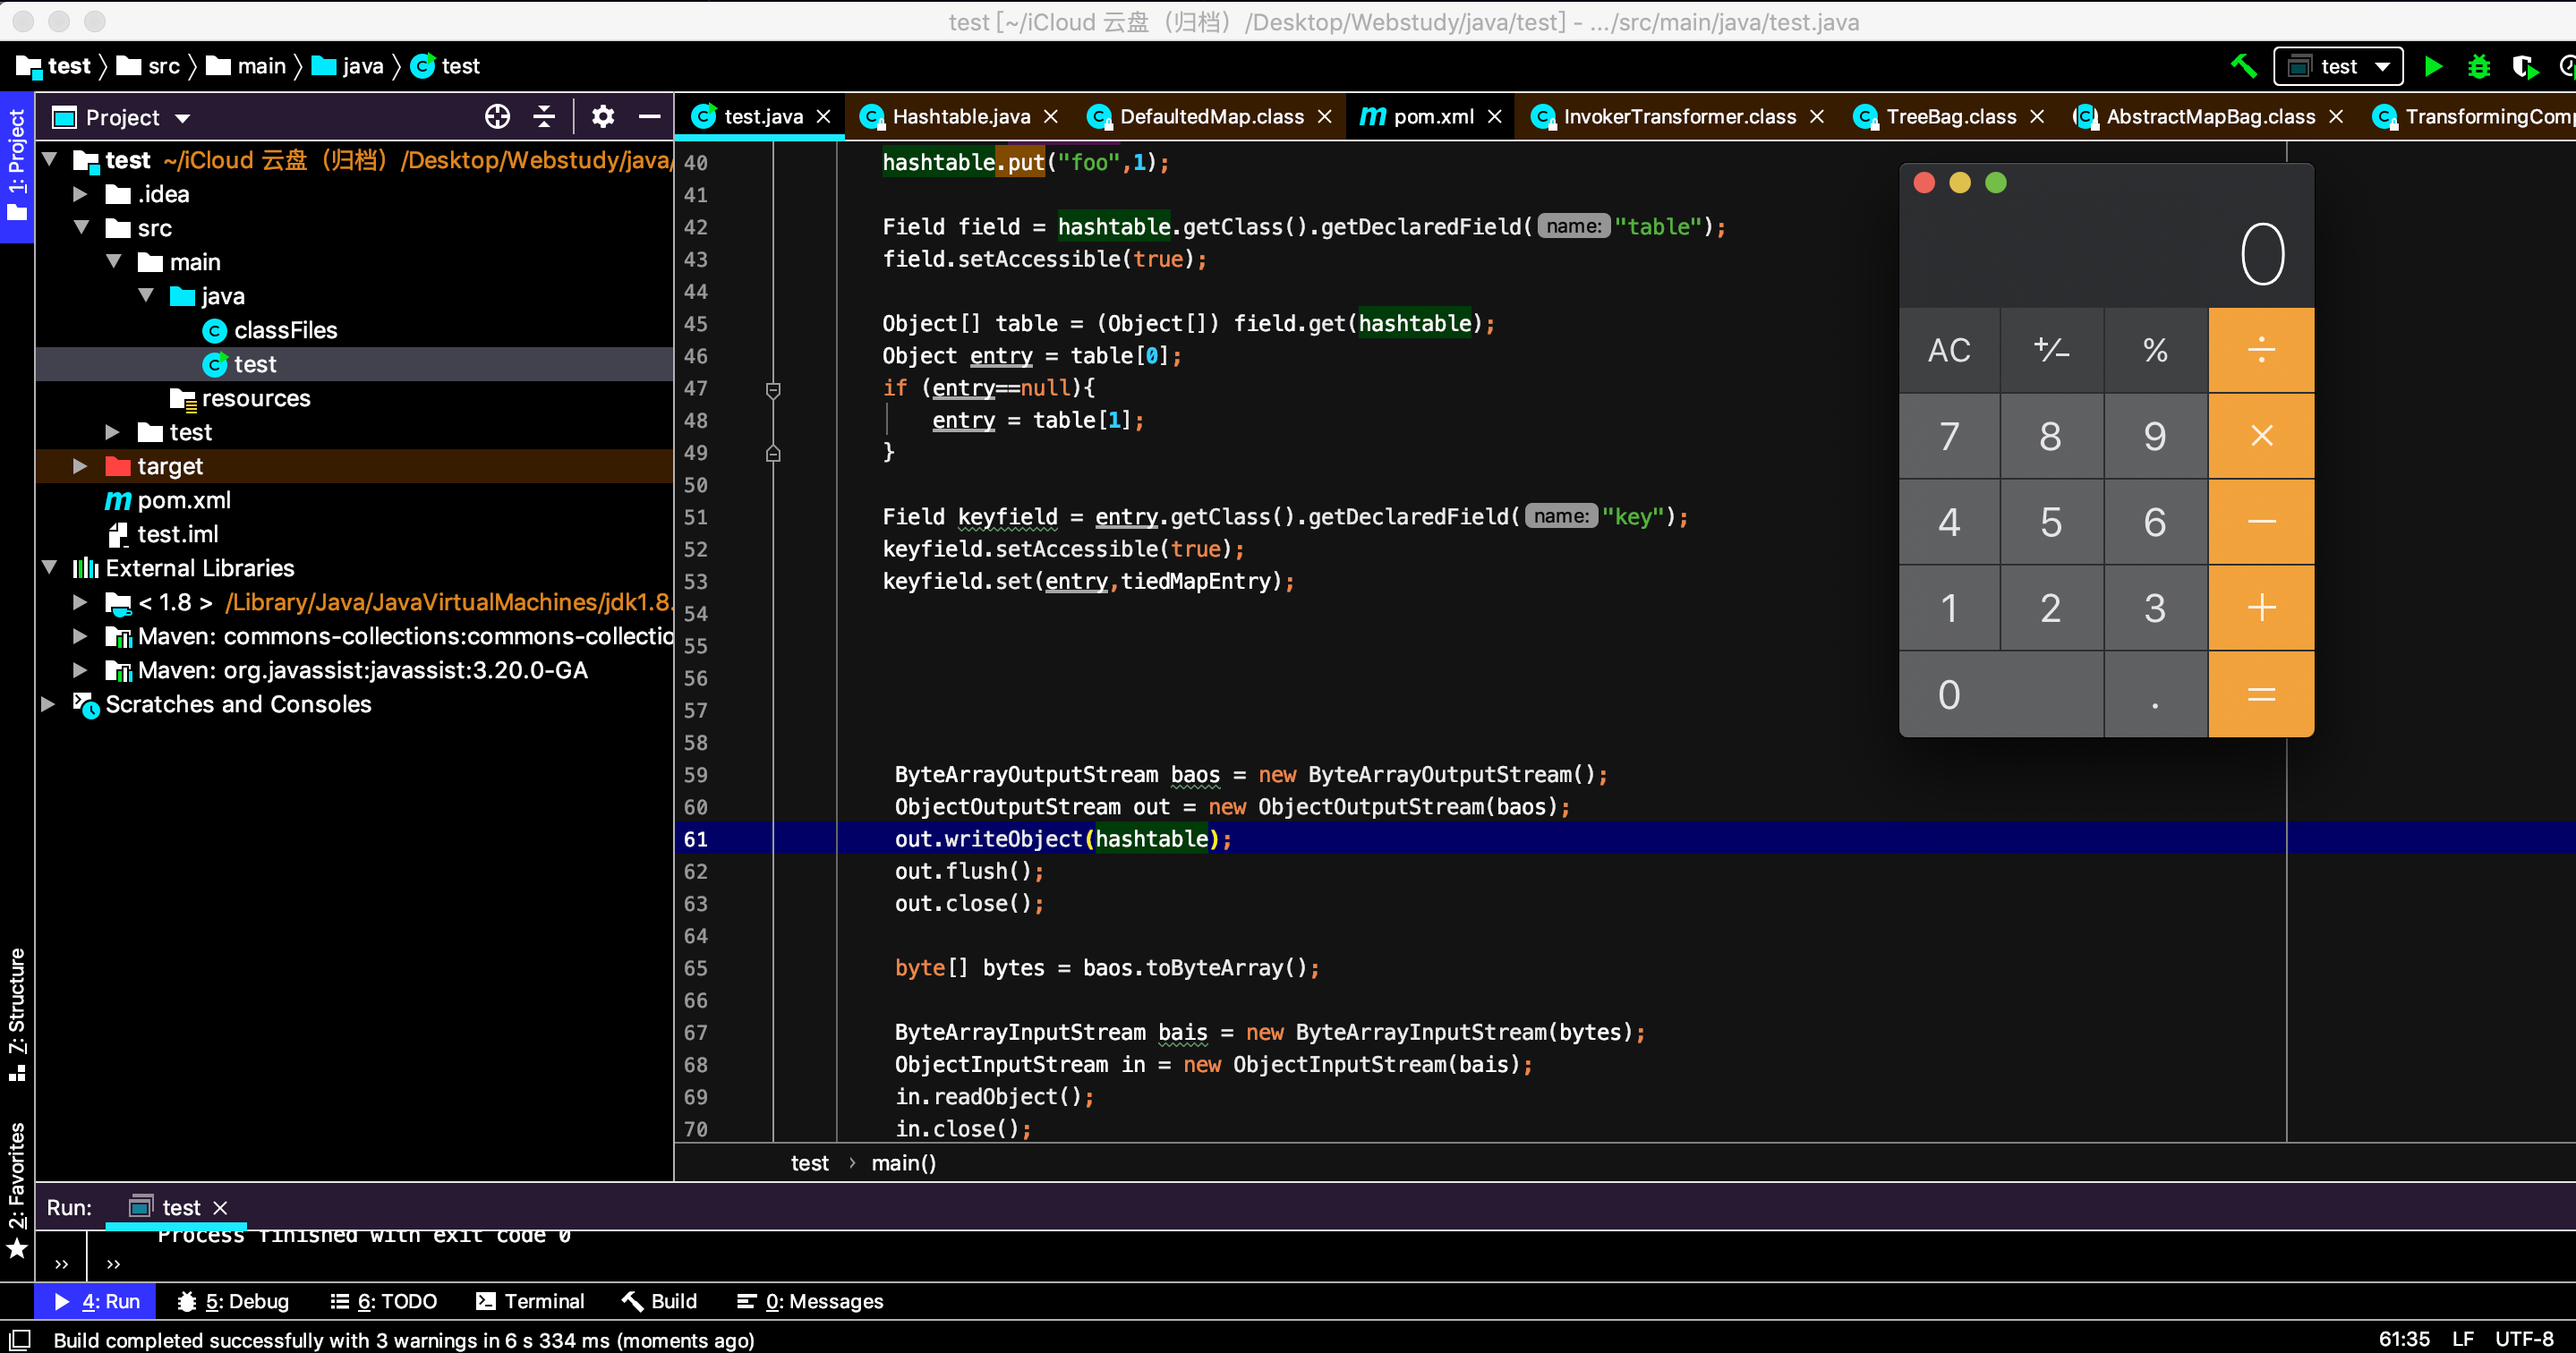Open Project panel settings gear
Screen dimensions: 2576x1353
click(x=602, y=117)
